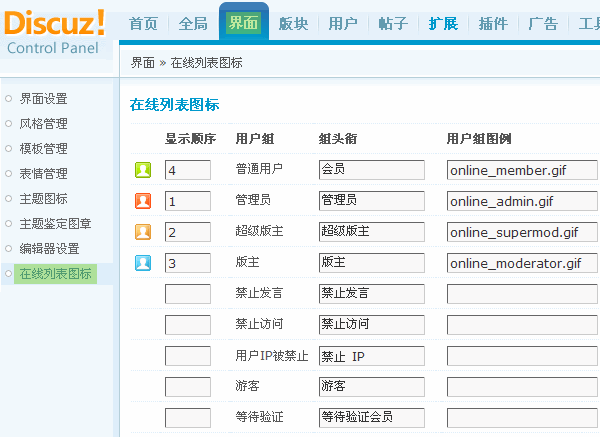Click the Discuz! logo
The image size is (600, 437).
(x=55, y=23)
